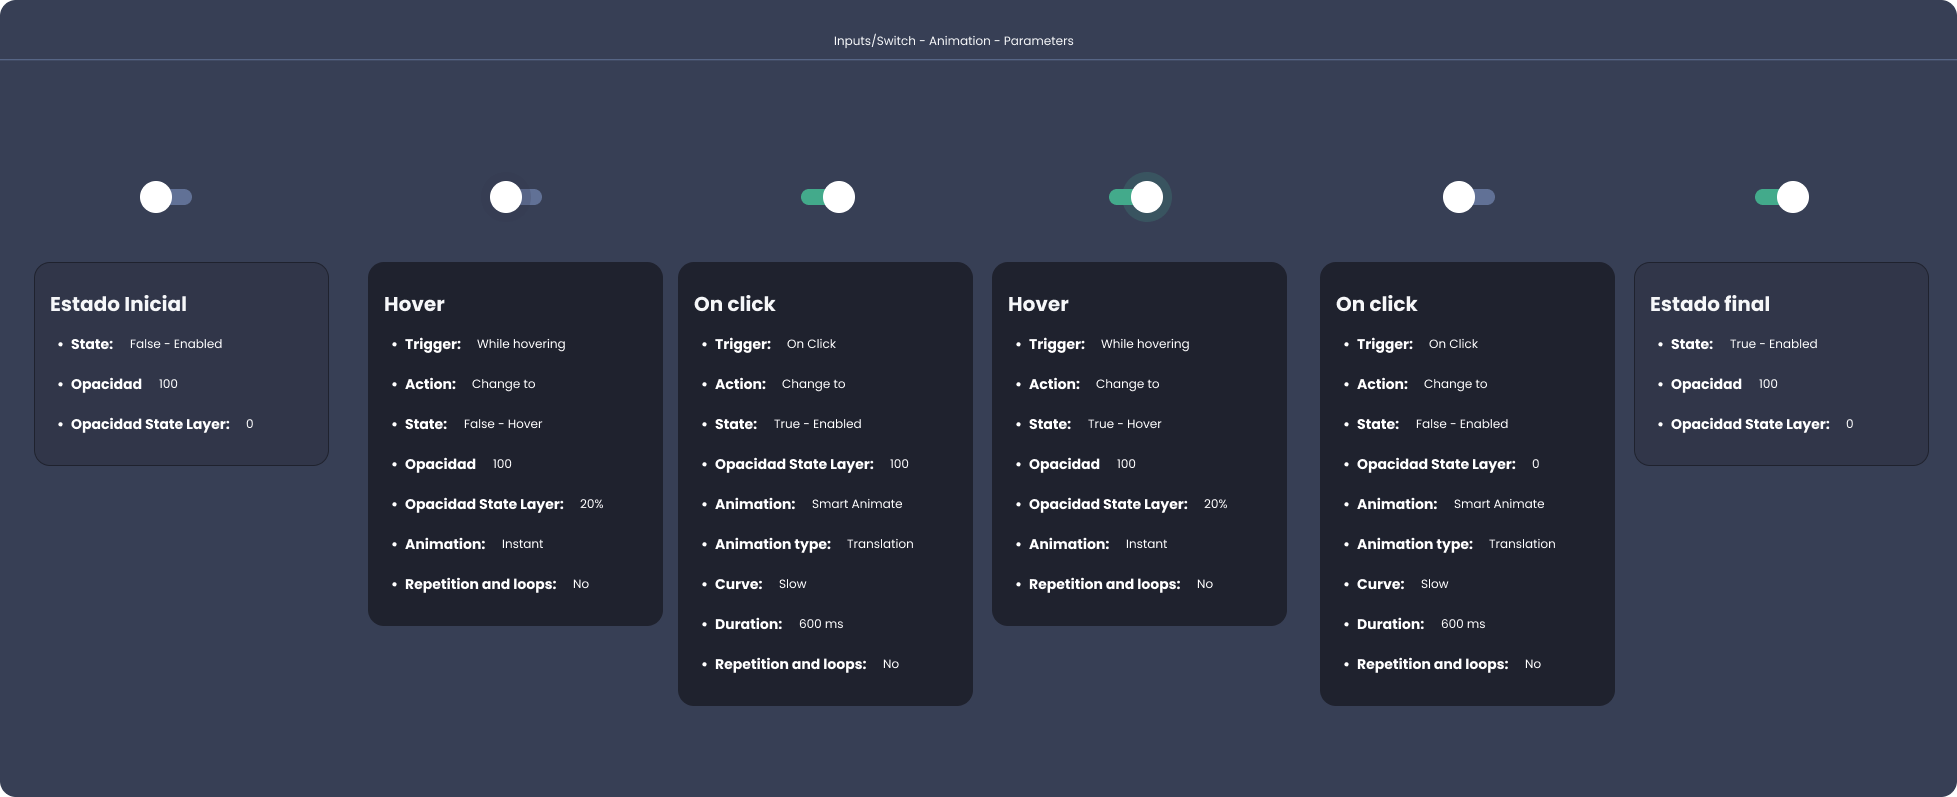Click "600 ms" in the False - Enabled On click card
This screenshot has height=797, width=1957.
click(1463, 624)
